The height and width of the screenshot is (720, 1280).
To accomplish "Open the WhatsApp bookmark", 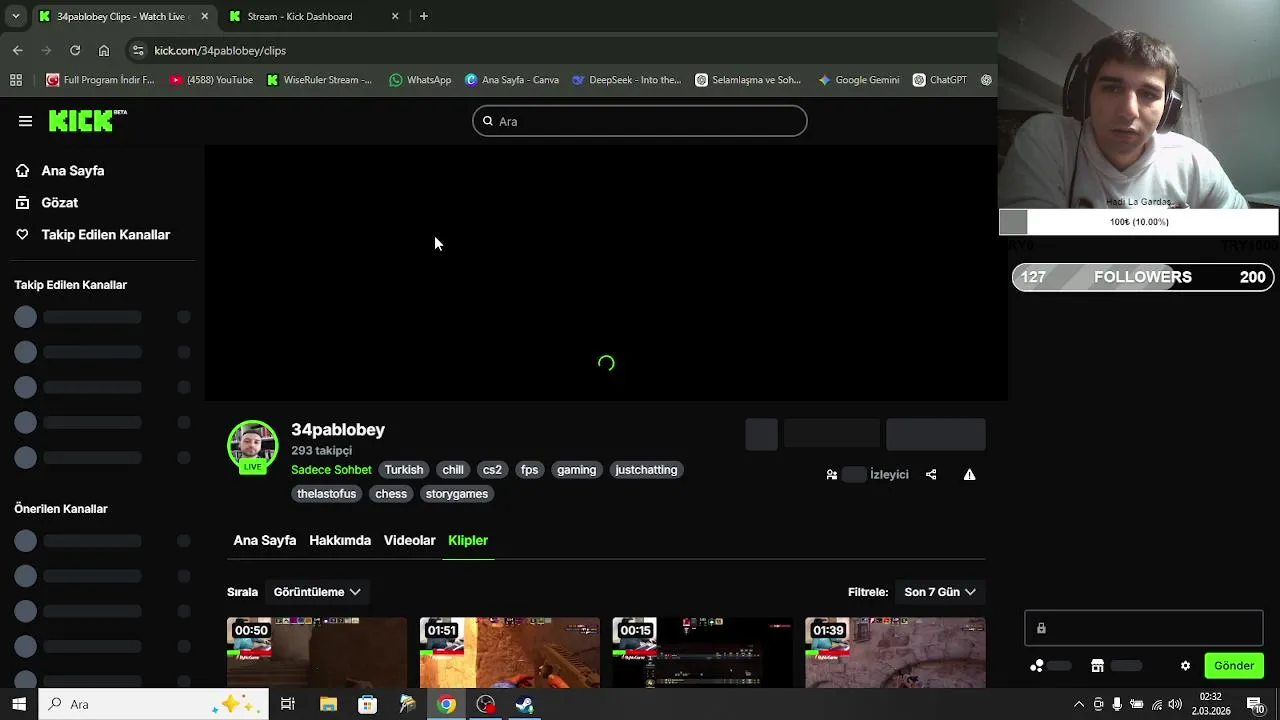I will [x=420, y=80].
